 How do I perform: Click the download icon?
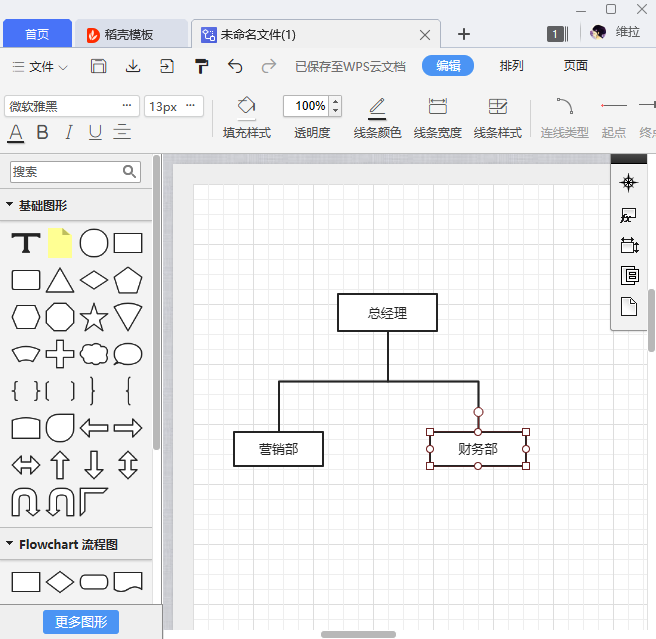click(x=133, y=66)
